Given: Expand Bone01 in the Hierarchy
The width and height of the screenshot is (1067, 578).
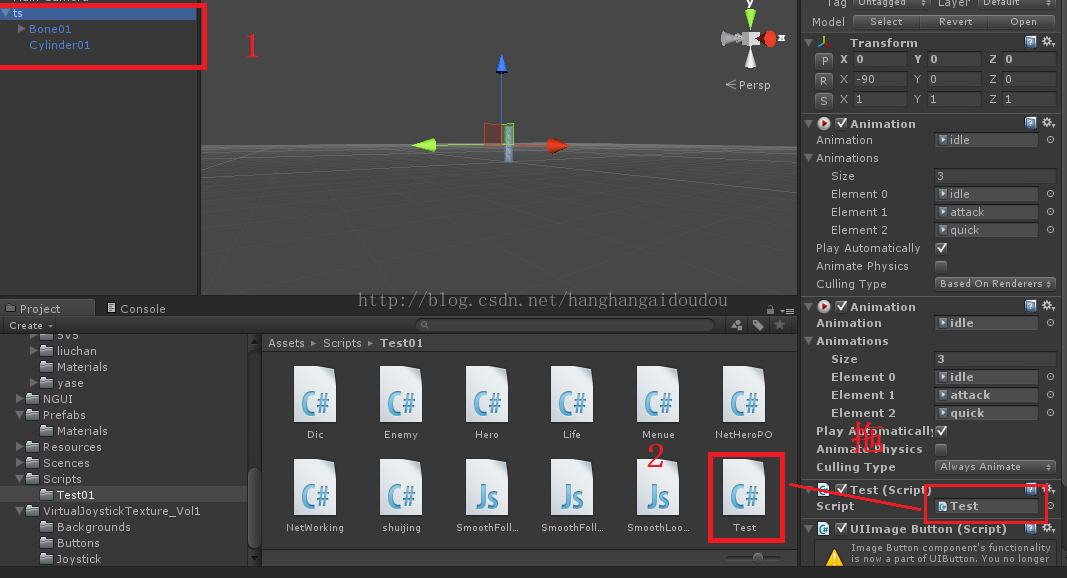Looking at the screenshot, I should (x=21, y=29).
